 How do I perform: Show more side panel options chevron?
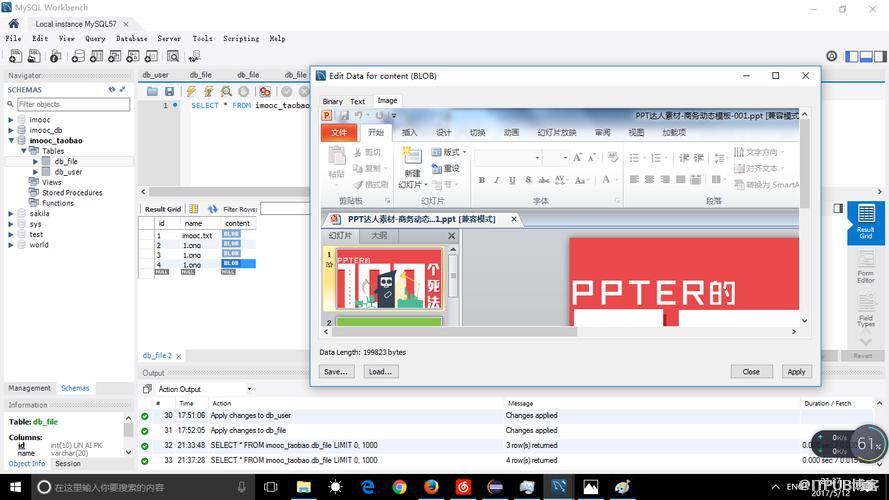coord(866,341)
